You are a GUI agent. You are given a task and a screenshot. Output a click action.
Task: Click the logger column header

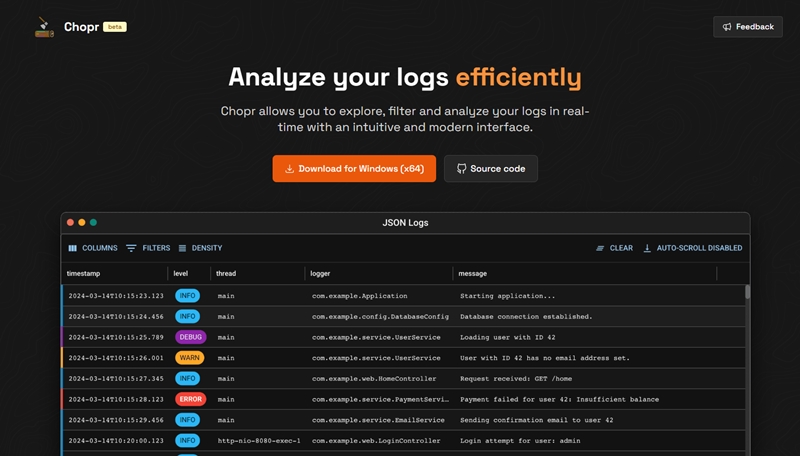[321, 273]
